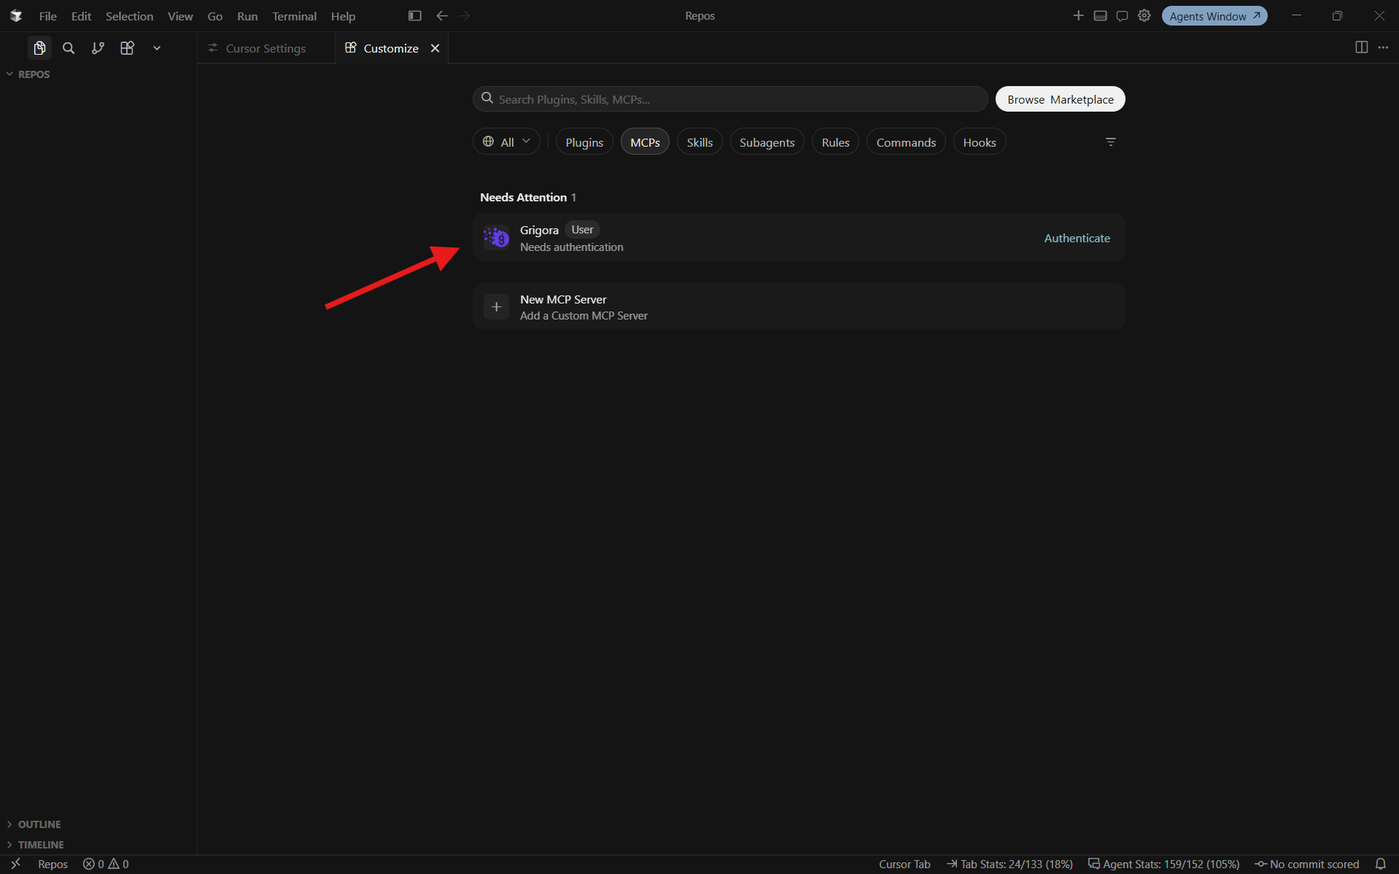Open the All scope dropdown

click(507, 142)
